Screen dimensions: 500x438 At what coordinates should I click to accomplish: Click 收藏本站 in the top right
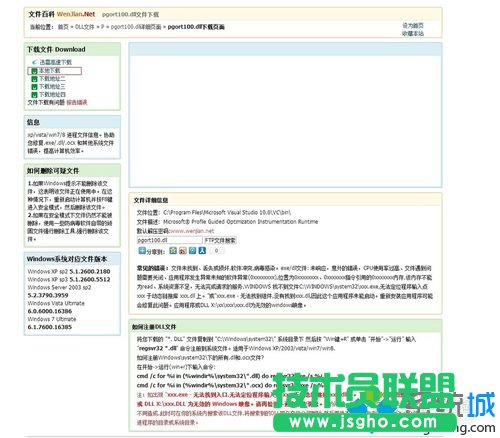pyautogui.click(x=413, y=33)
